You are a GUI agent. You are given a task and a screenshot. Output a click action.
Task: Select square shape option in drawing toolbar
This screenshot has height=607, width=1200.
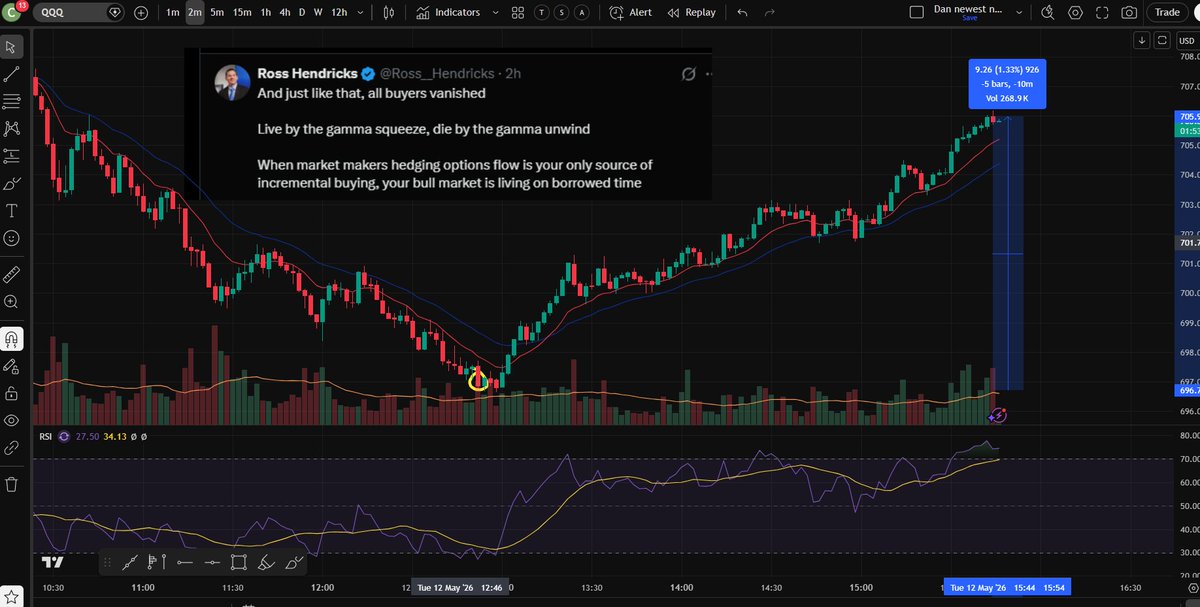tap(238, 563)
